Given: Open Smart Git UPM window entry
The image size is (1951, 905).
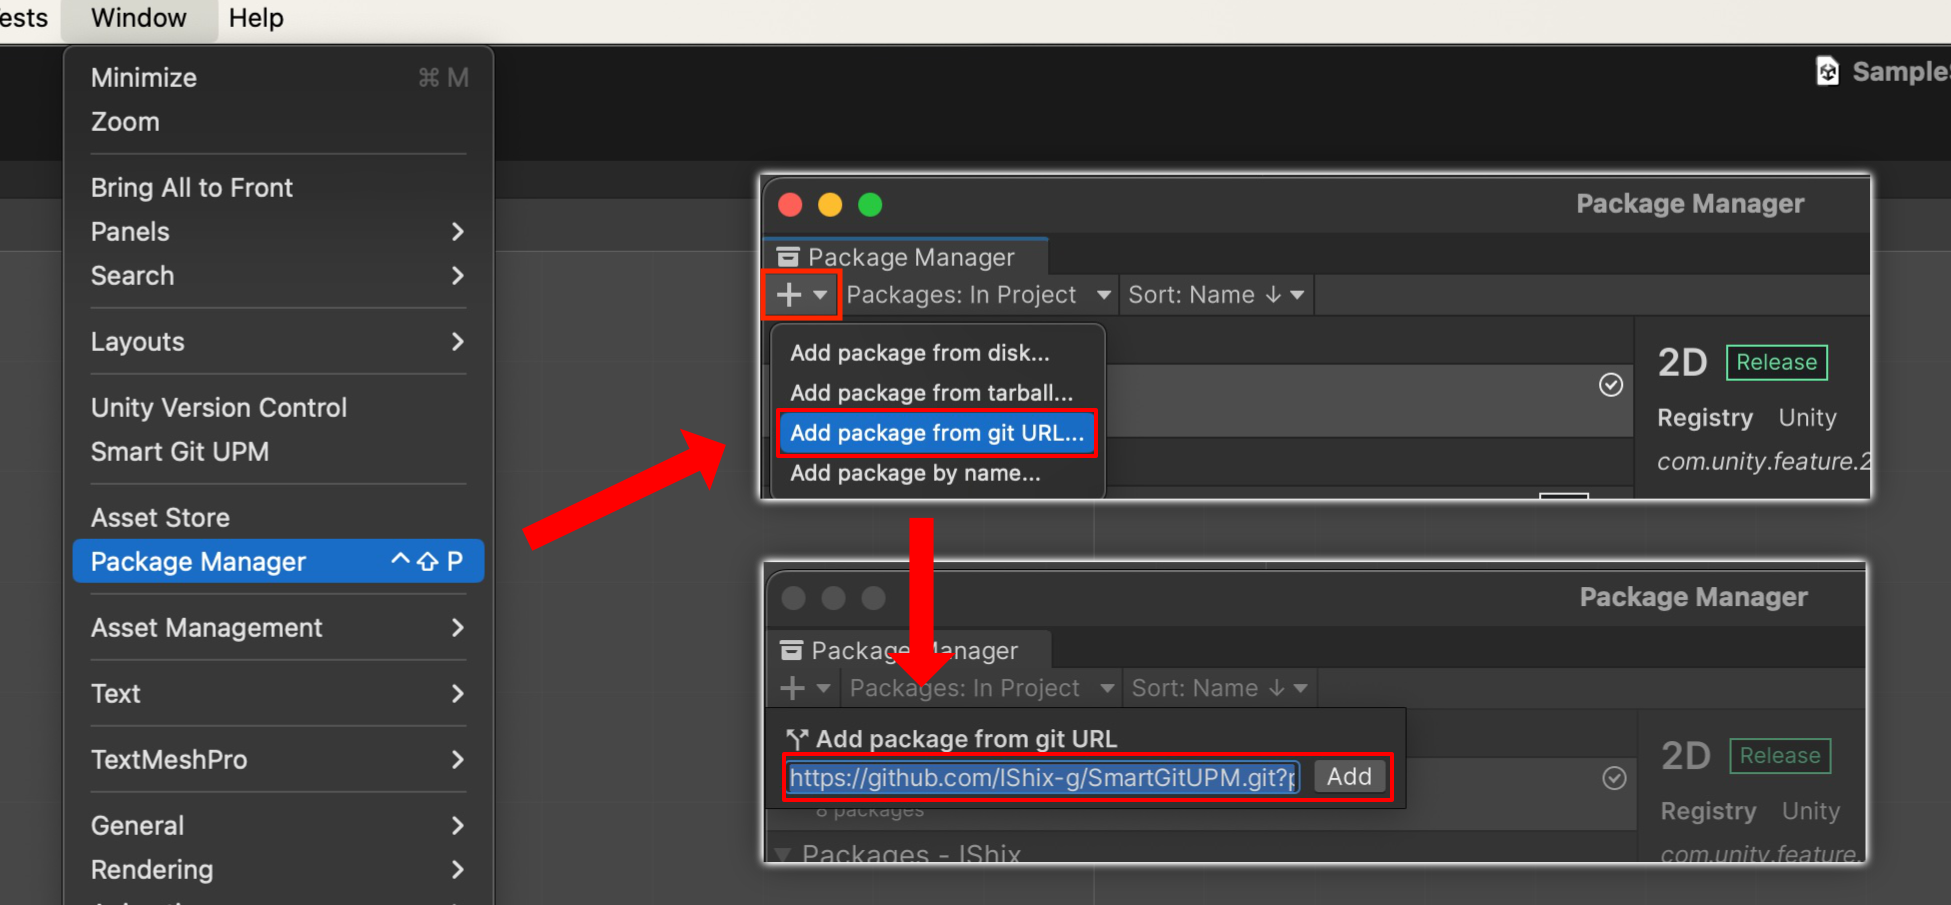Looking at the screenshot, I should click(x=279, y=451).
